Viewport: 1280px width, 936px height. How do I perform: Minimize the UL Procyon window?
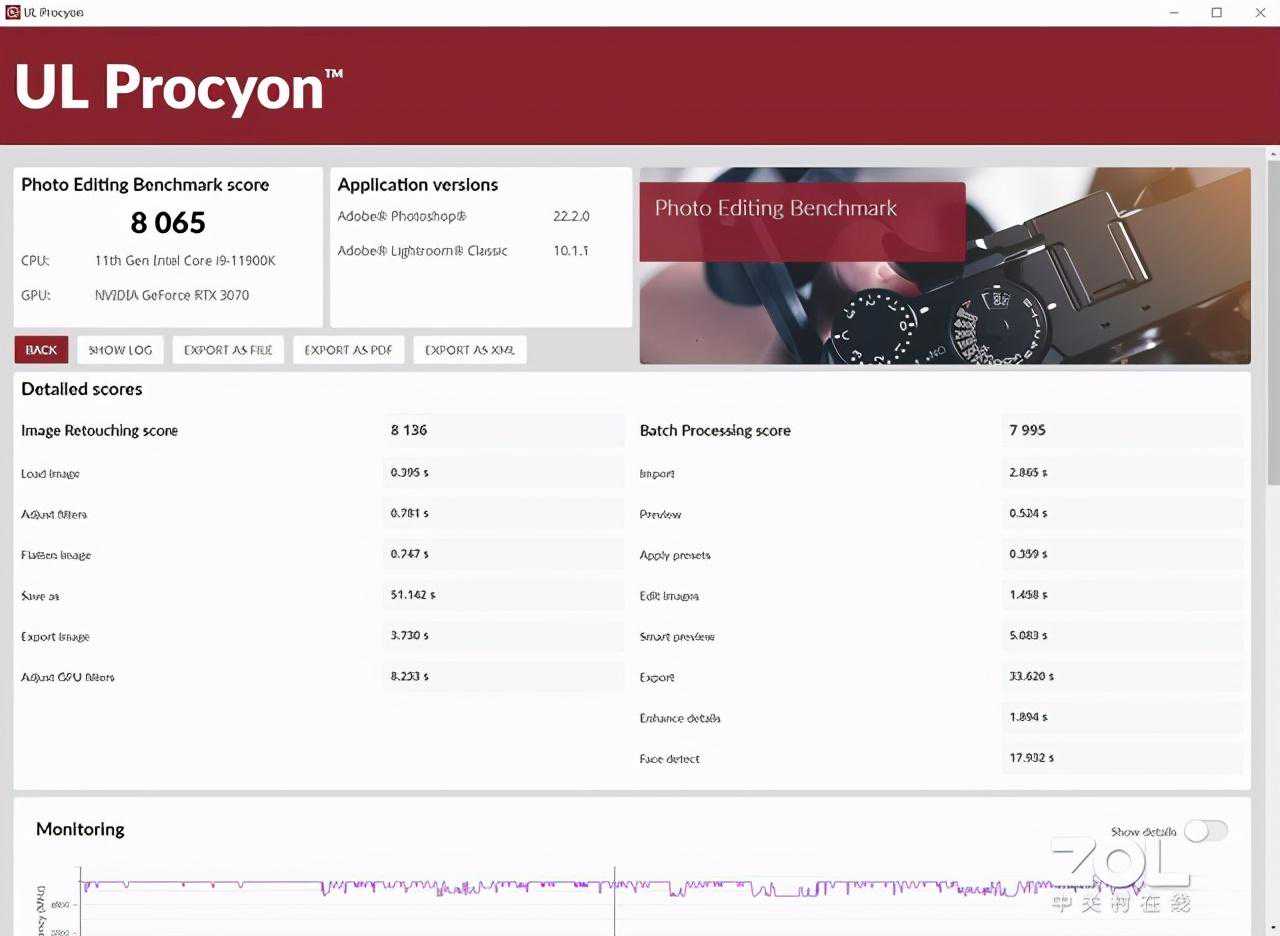pos(1174,12)
